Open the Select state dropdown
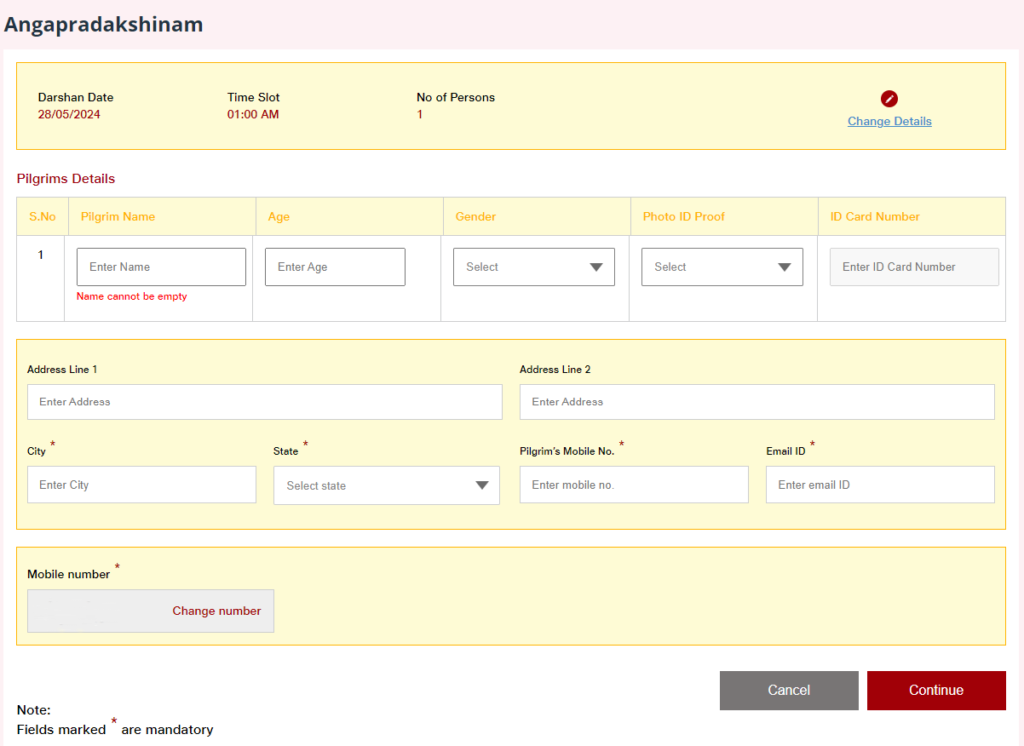The image size is (1024, 746). (x=387, y=485)
